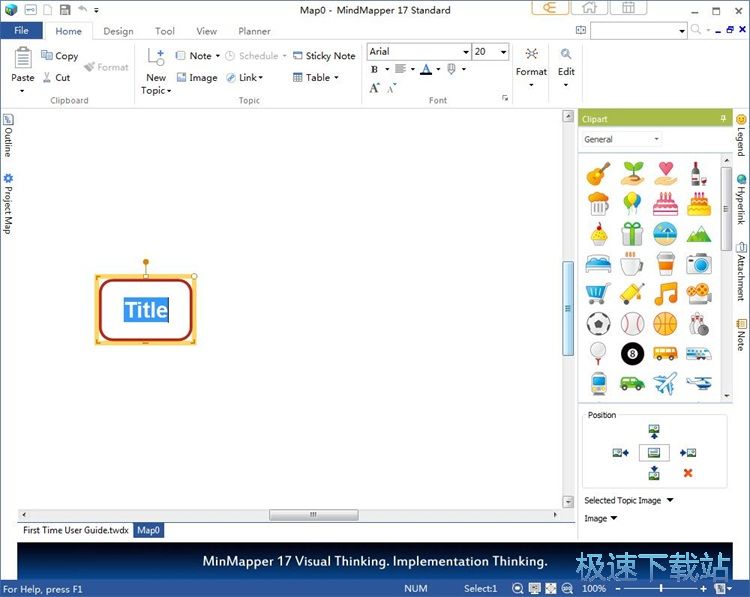750x597 pixels.
Task: Click the zoom out minus button
Action: [x=618, y=588]
